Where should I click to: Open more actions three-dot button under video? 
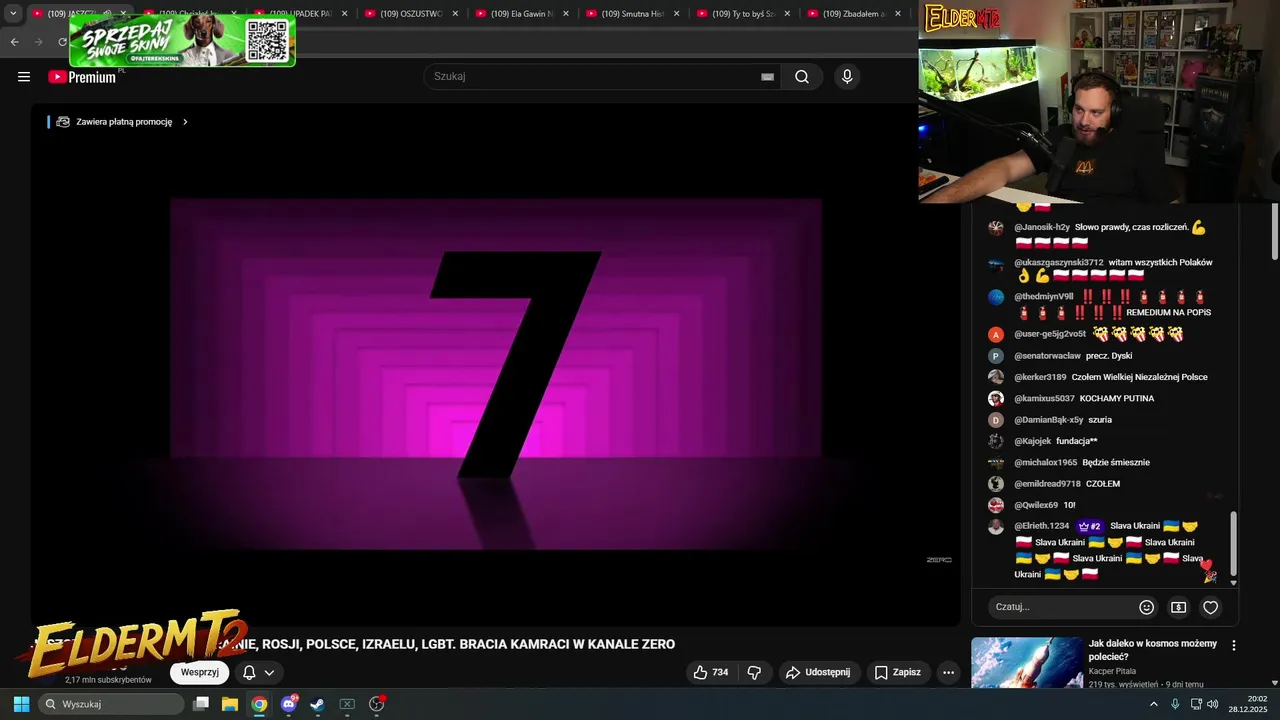[948, 672]
